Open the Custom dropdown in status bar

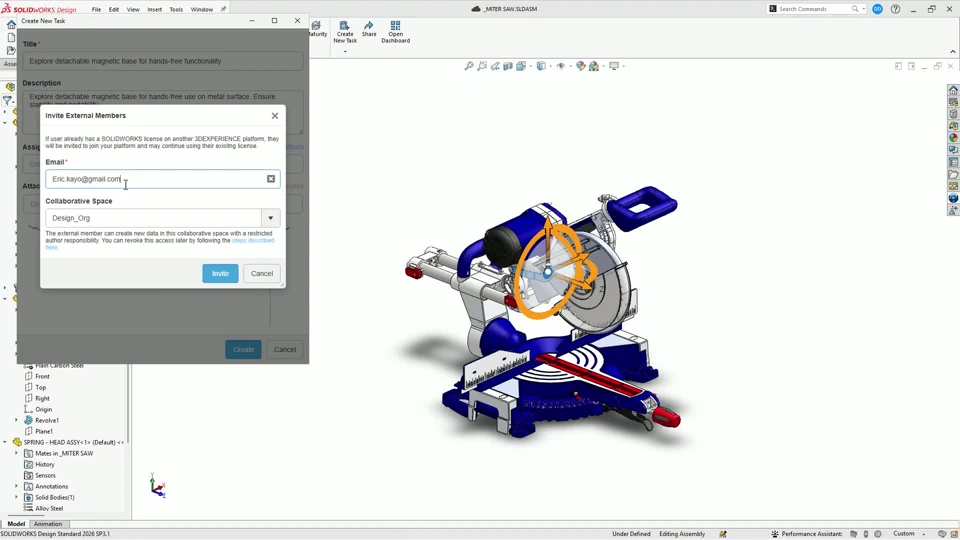point(909,534)
